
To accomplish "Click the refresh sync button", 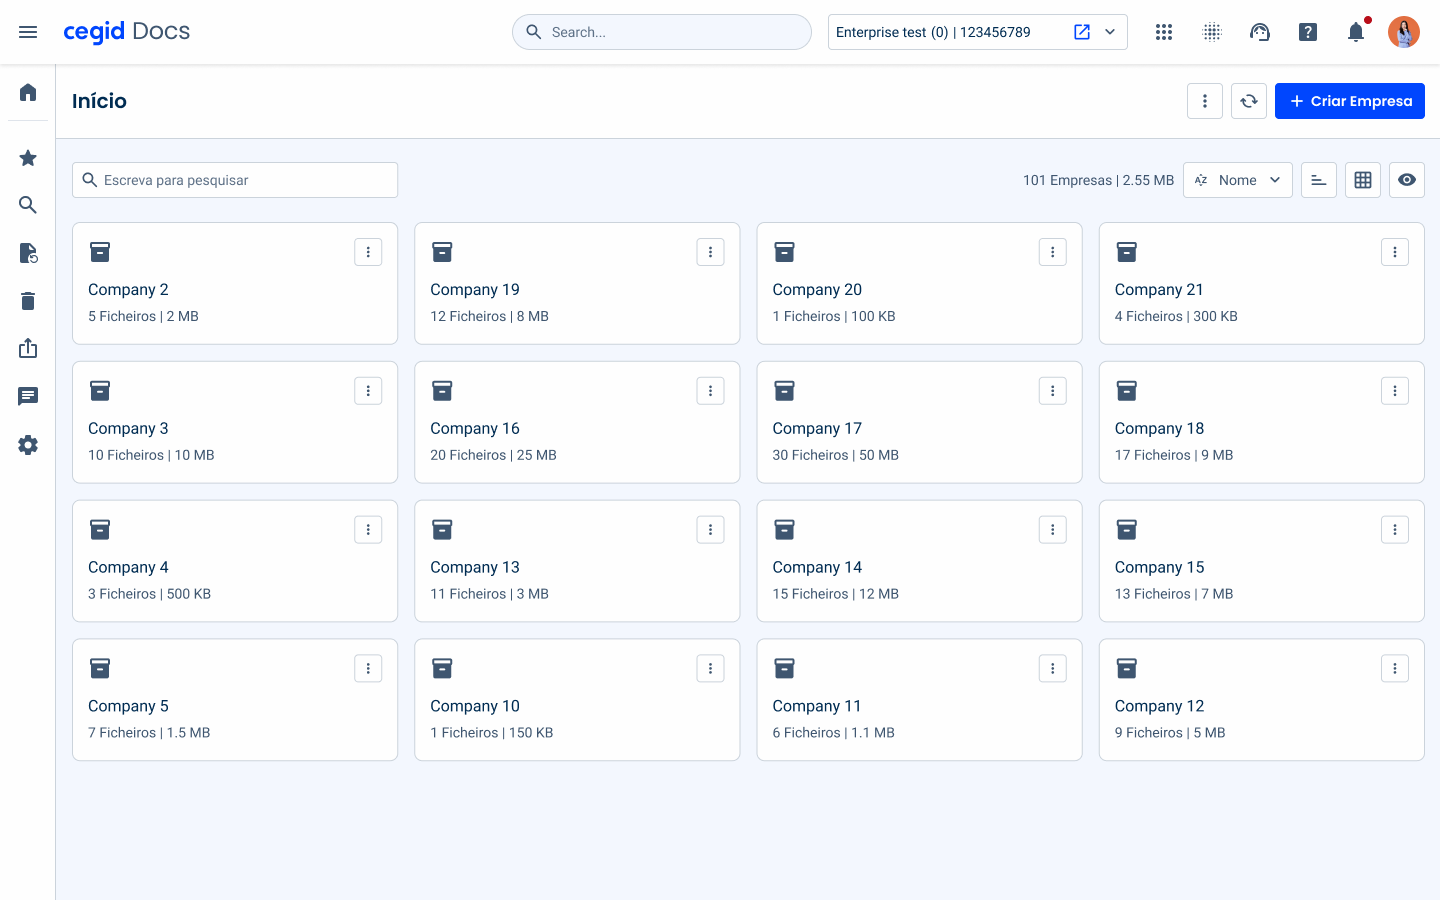I will 1249,101.
